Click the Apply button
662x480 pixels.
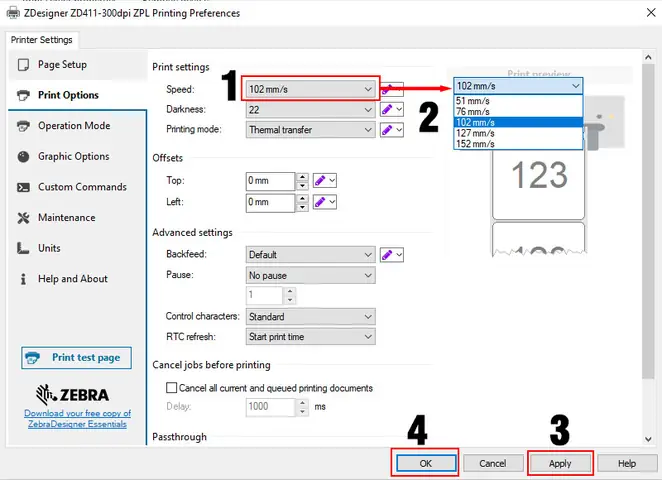(560, 463)
